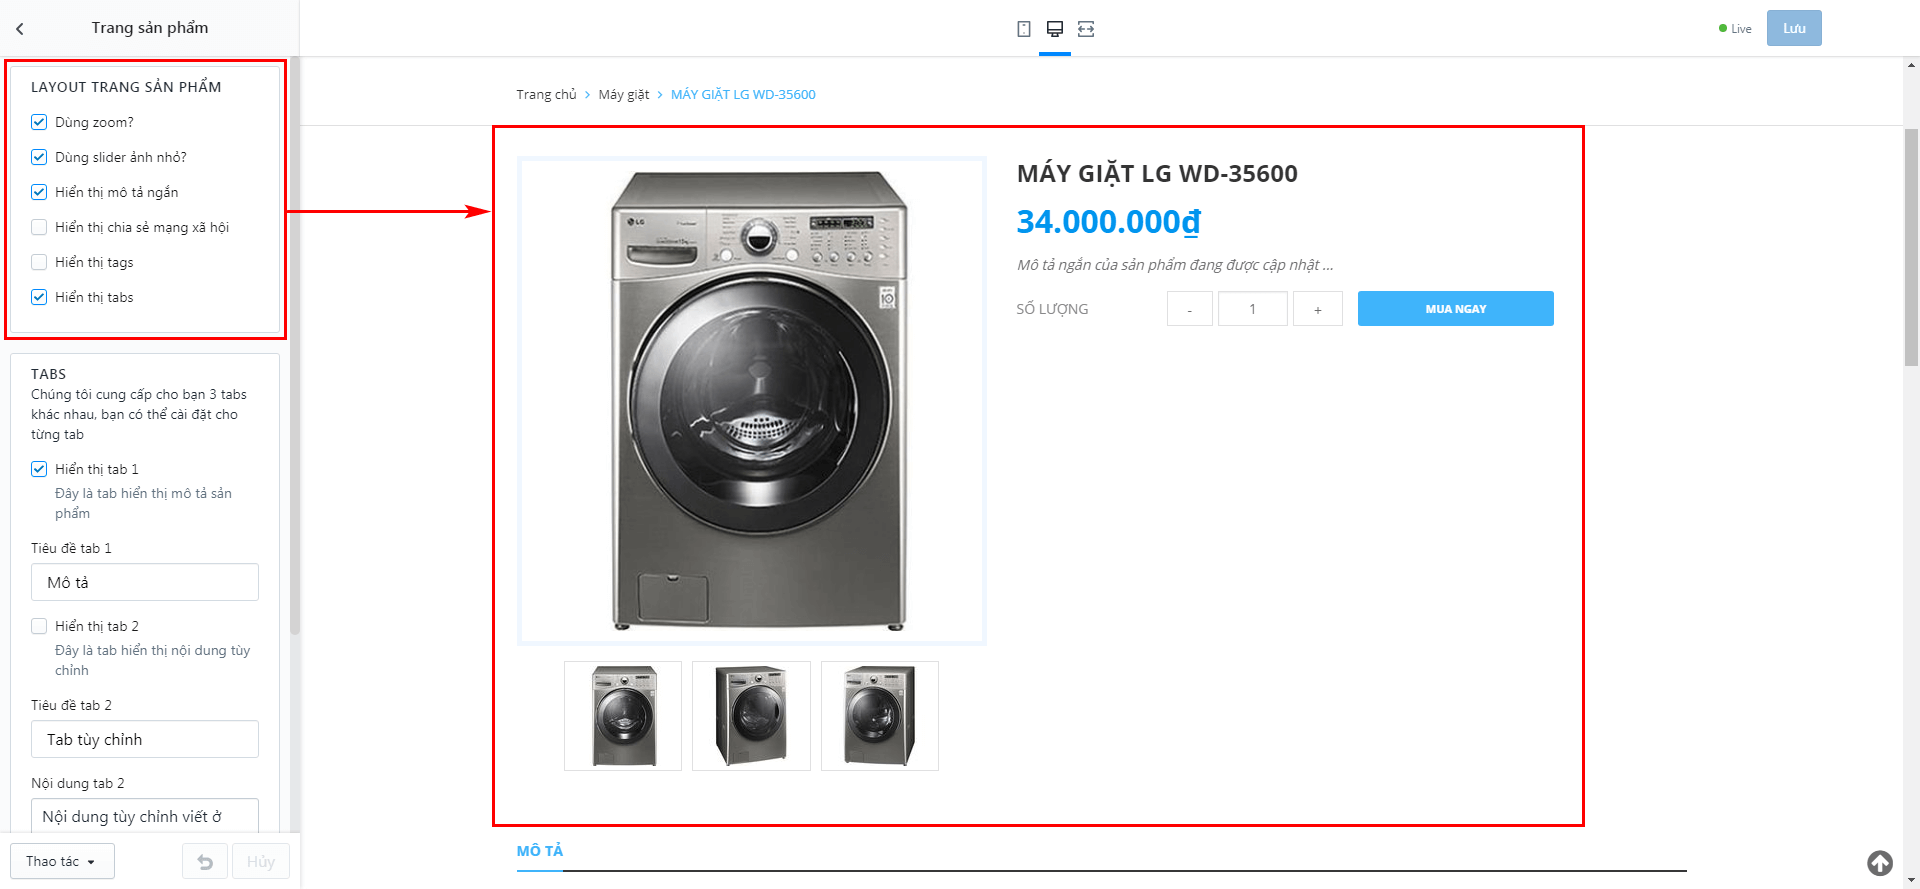Click the 'Hủy' cancel button
The image size is (1920, 889).
click(x=260, y=861)
